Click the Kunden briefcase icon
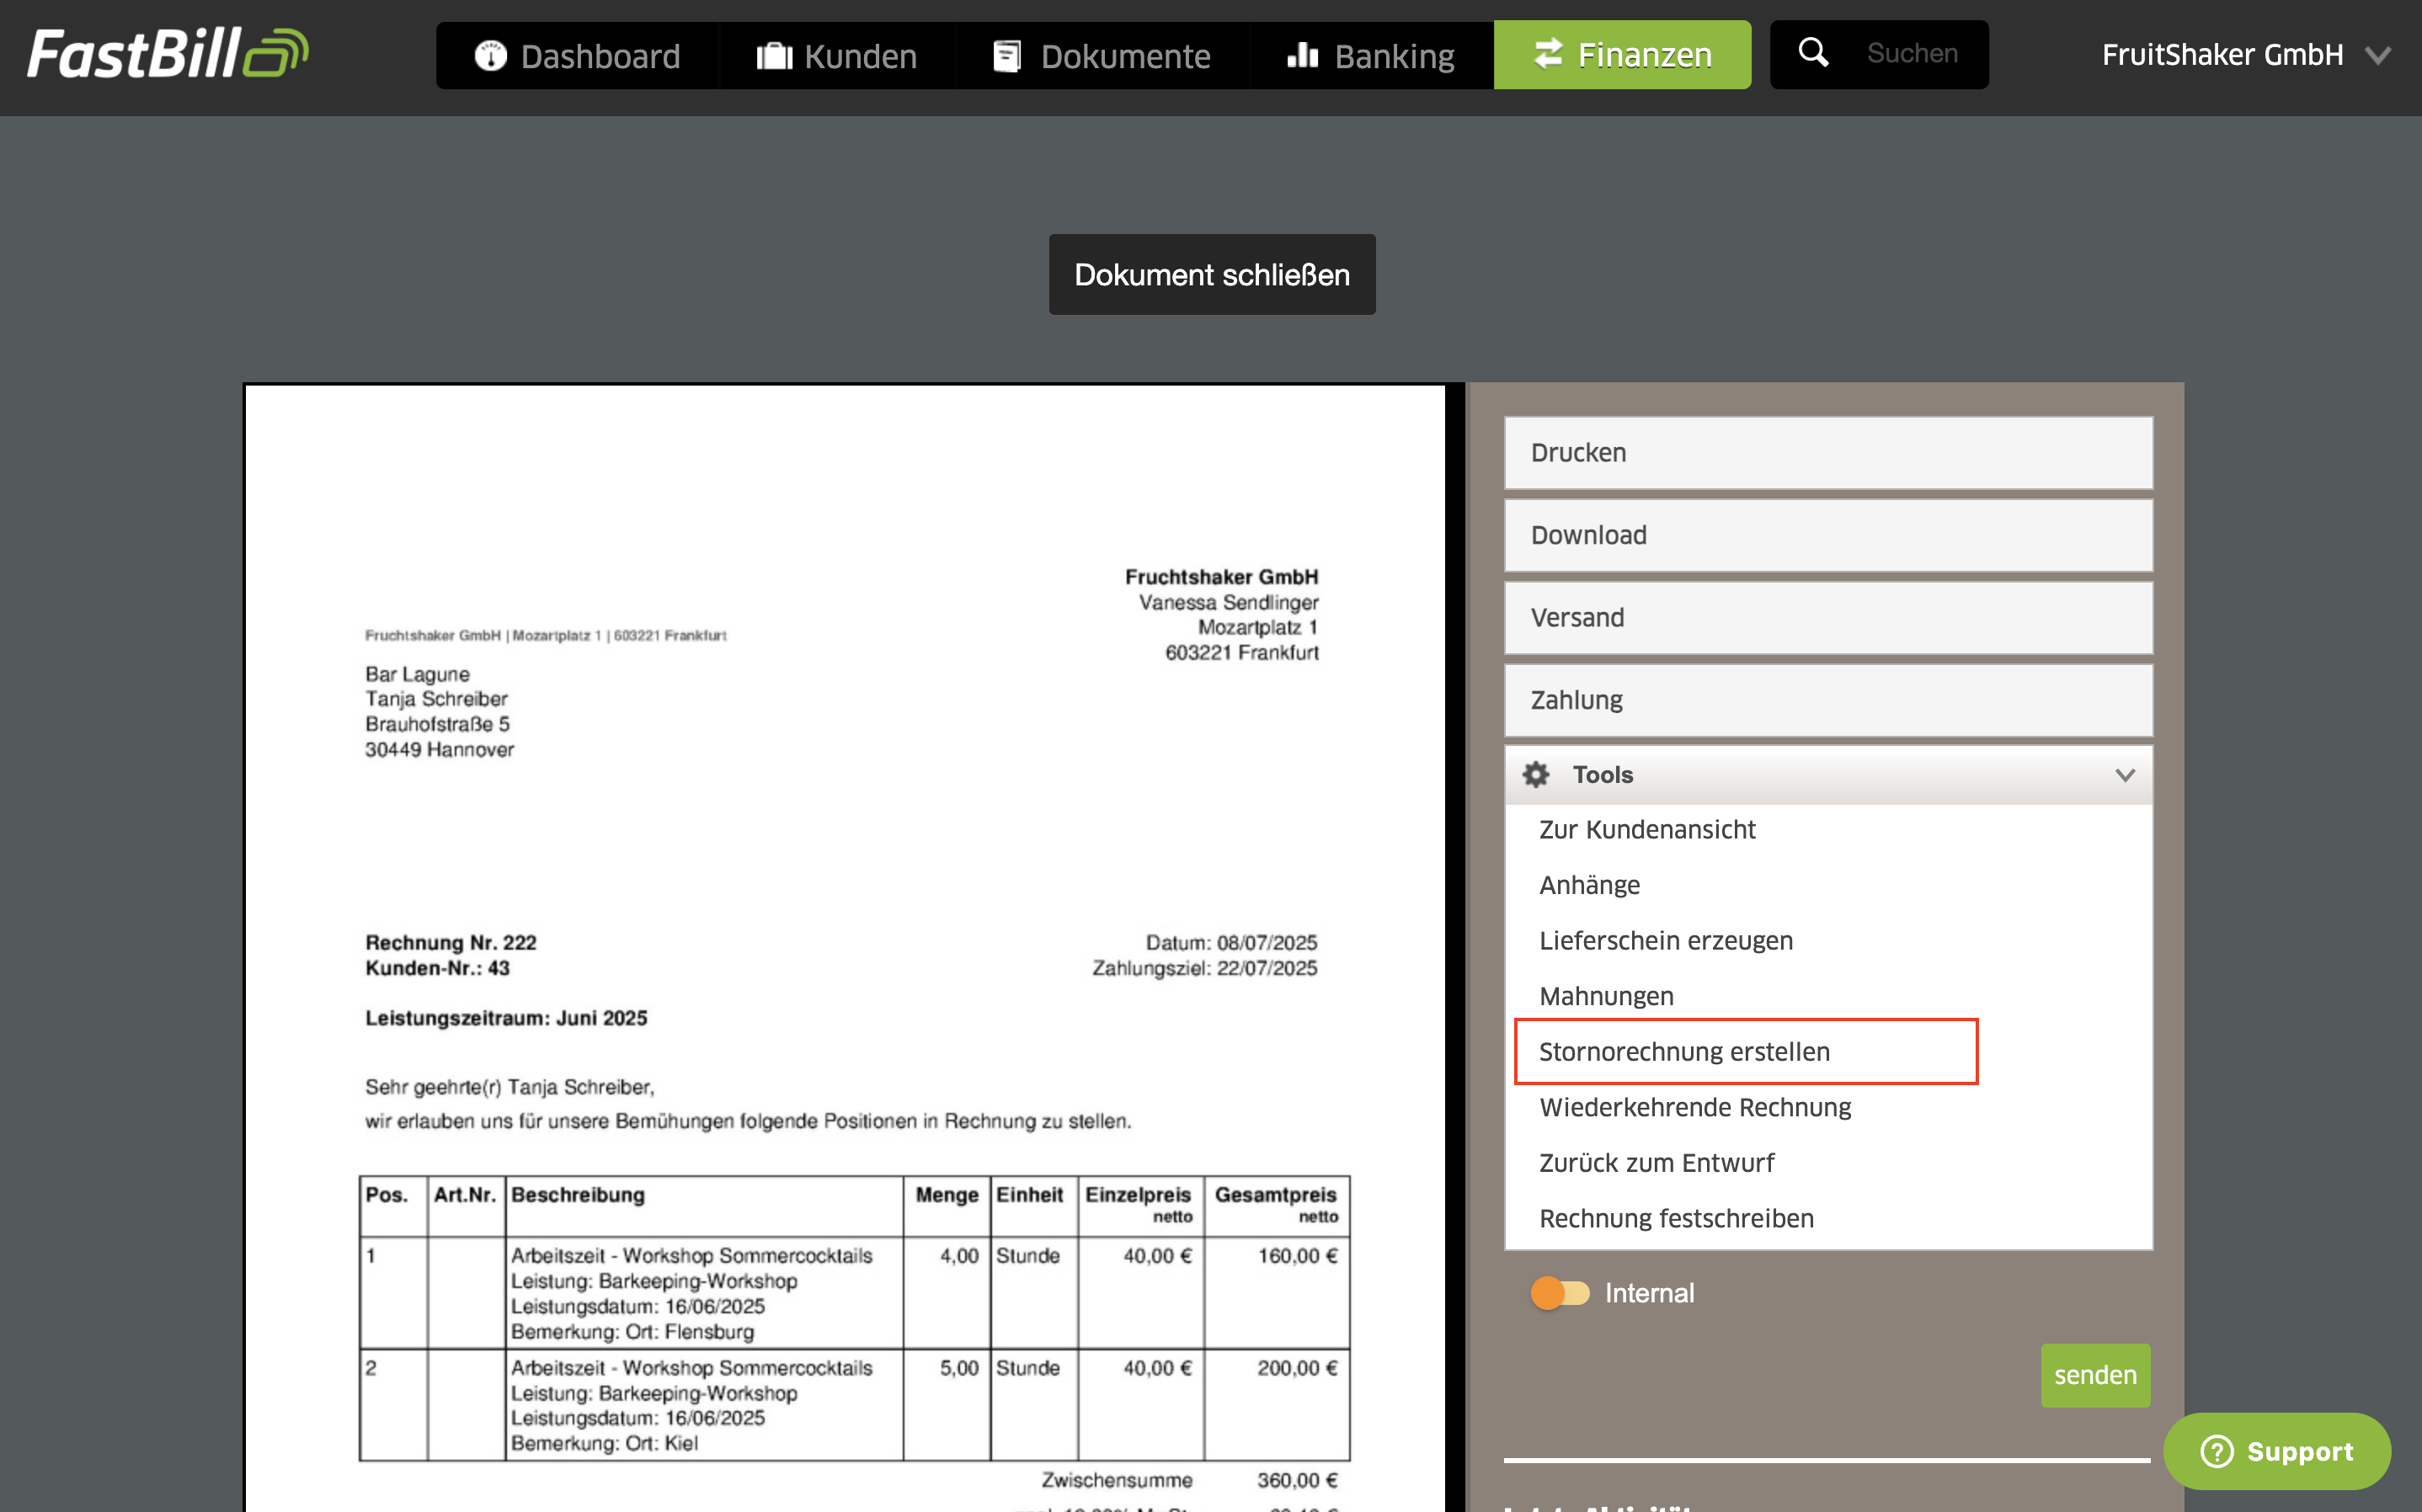The image size is (2422, 1512). [x=774, y=56]
